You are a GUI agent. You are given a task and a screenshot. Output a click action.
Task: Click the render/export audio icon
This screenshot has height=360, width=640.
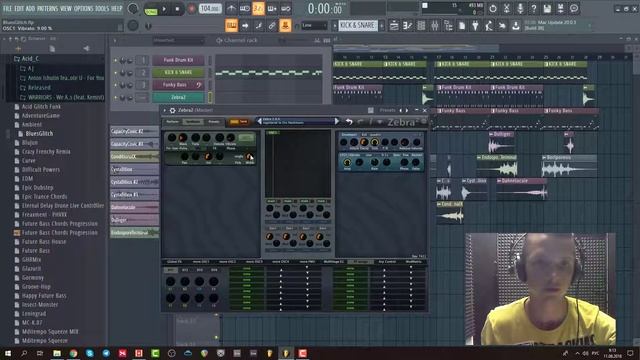coord(561,9)
